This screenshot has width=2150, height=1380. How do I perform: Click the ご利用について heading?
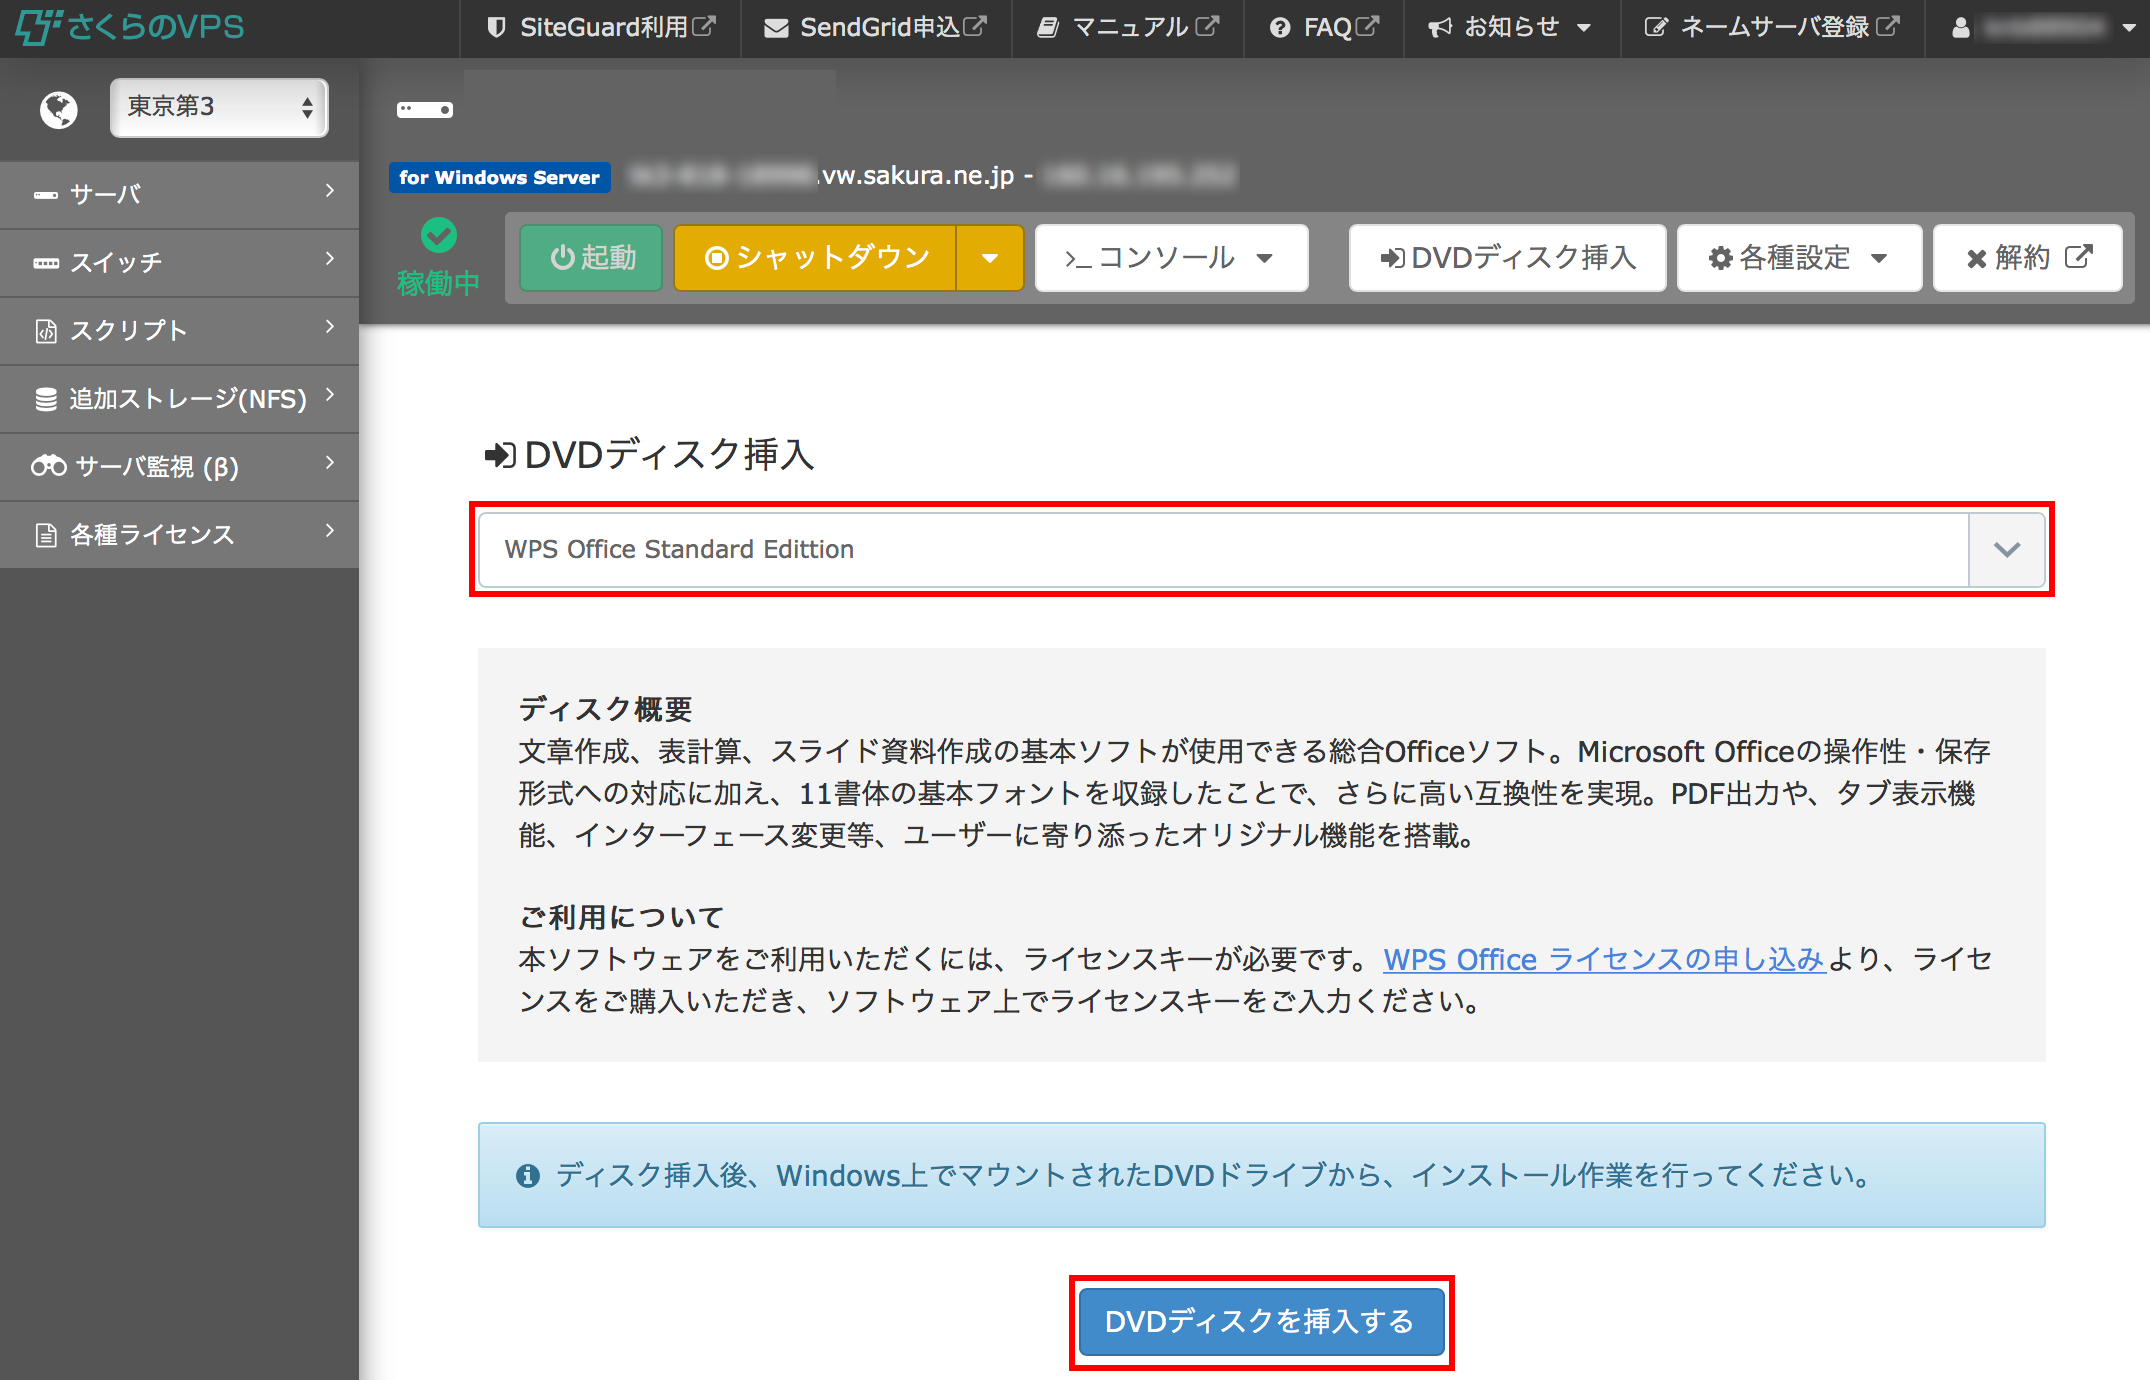click(x=621, y=917)
